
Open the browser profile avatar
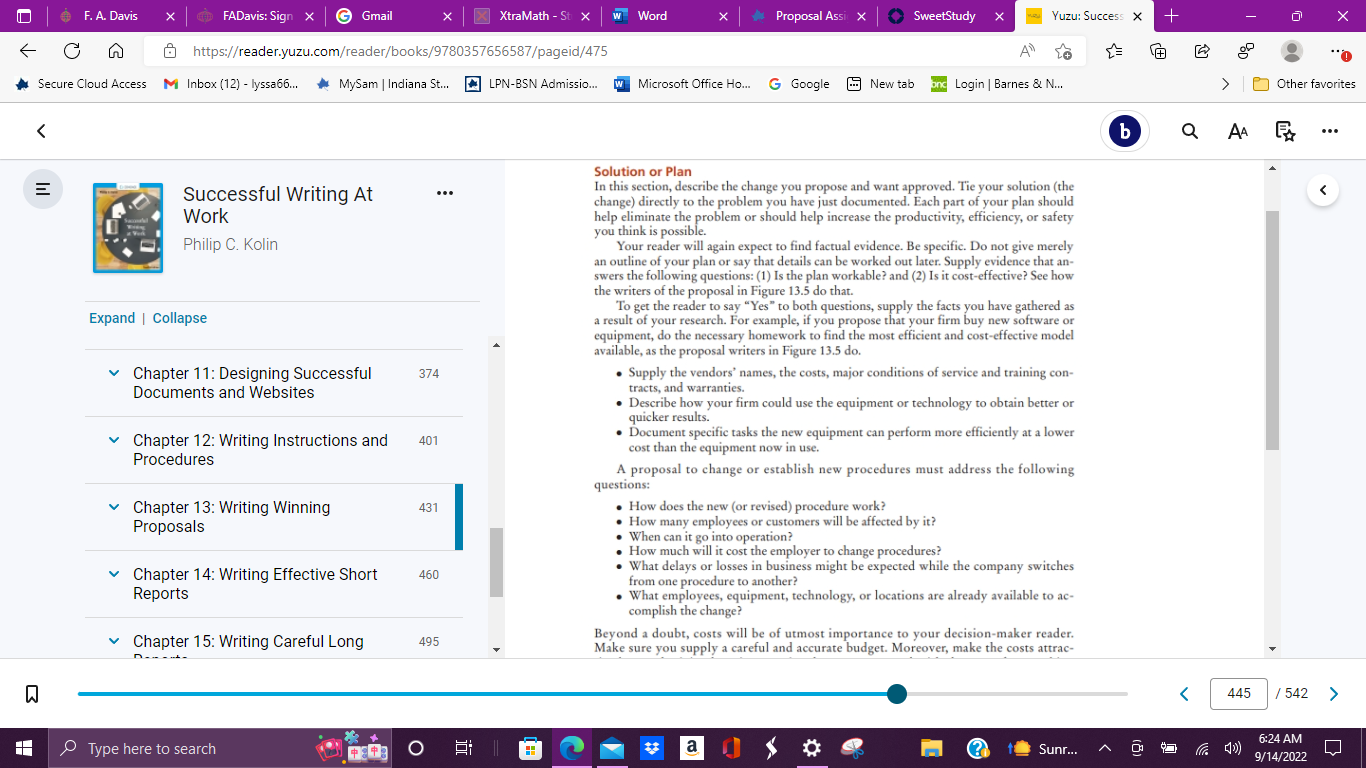1292,51
